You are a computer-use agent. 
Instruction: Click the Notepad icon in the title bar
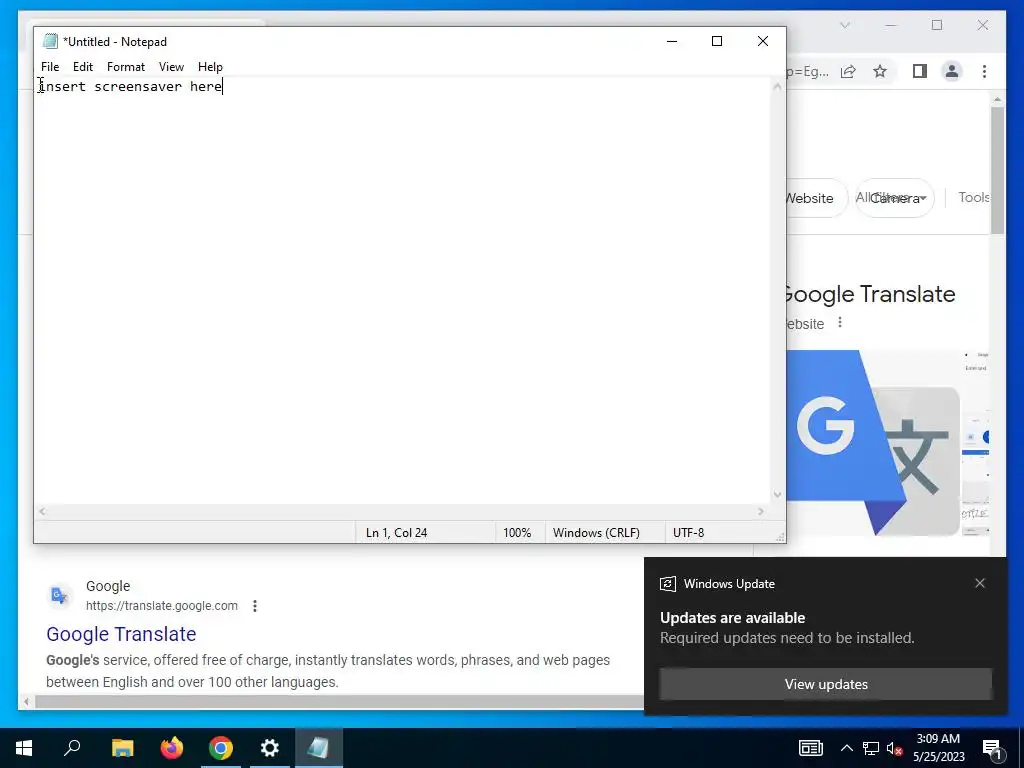pyautogui.click(x=50, y=41)
